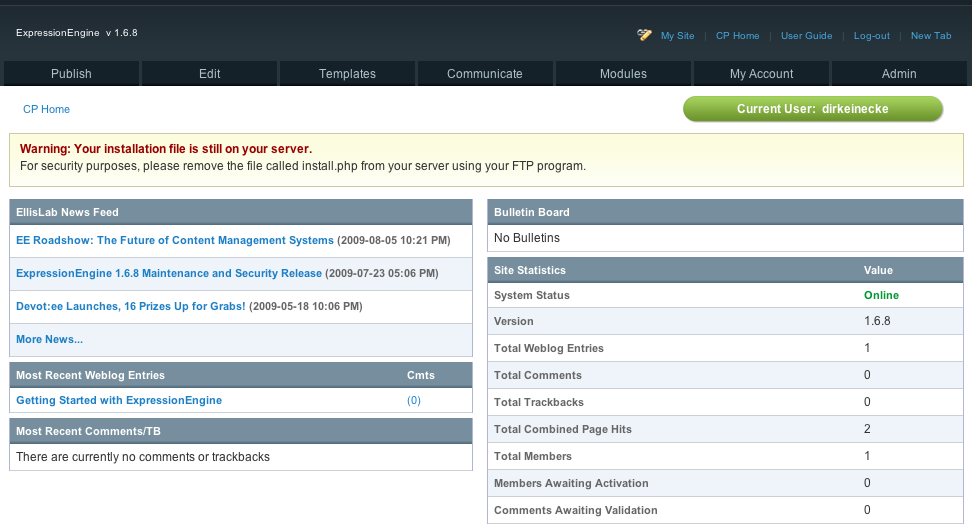Click the Online system status value
Image resolution: width=972 pixels, height=526 pixels.
tap(881, 296)
